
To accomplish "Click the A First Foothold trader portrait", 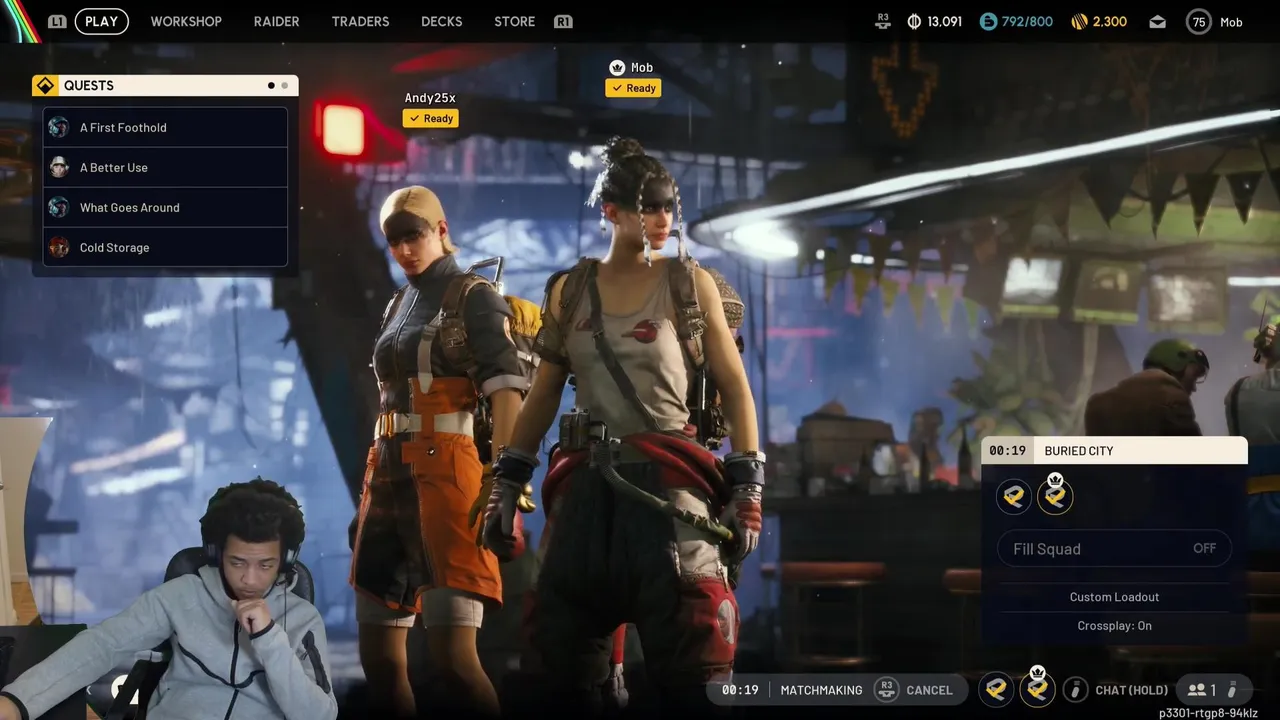I will tap(59, 127).
